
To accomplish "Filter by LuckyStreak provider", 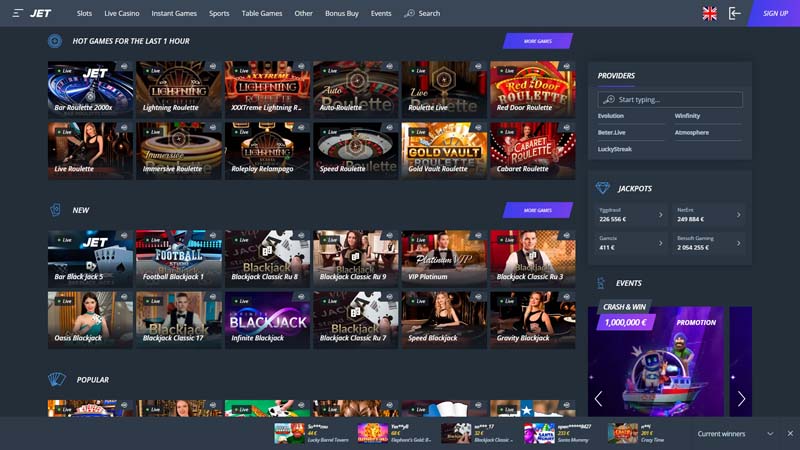I will click(615, 149).
